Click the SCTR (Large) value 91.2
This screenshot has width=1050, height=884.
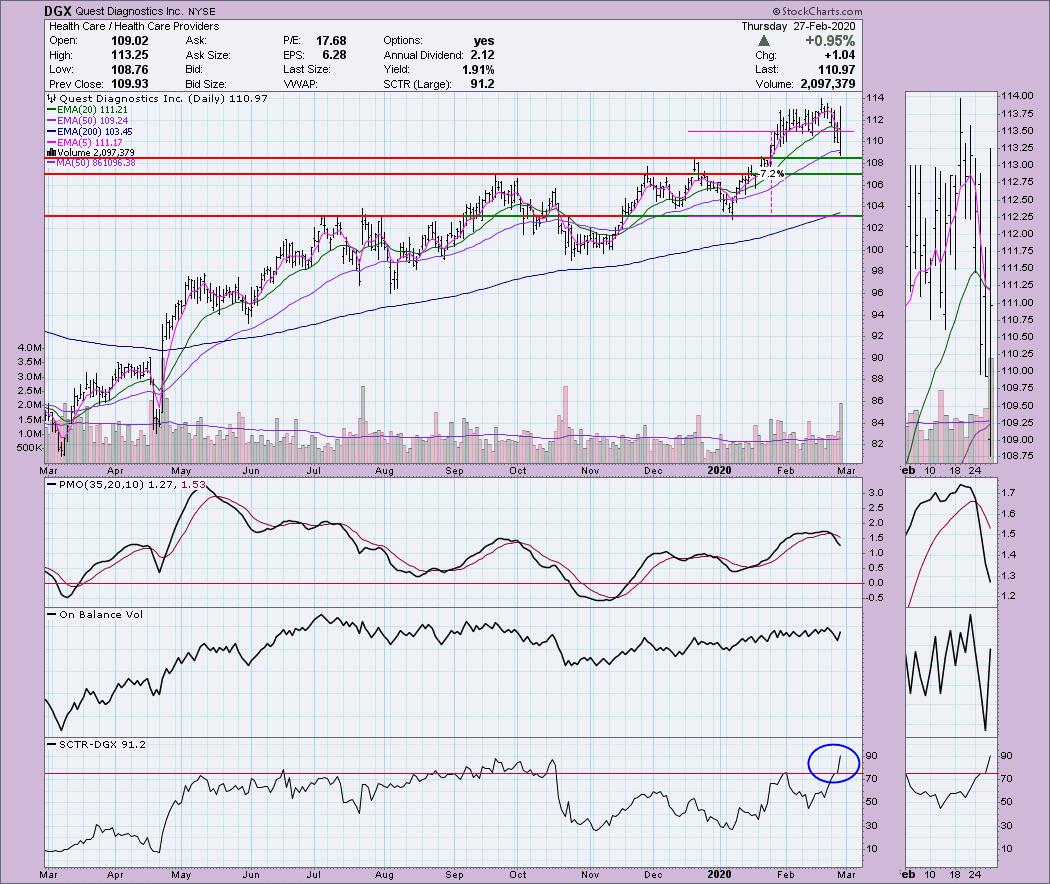pos(482,84)
